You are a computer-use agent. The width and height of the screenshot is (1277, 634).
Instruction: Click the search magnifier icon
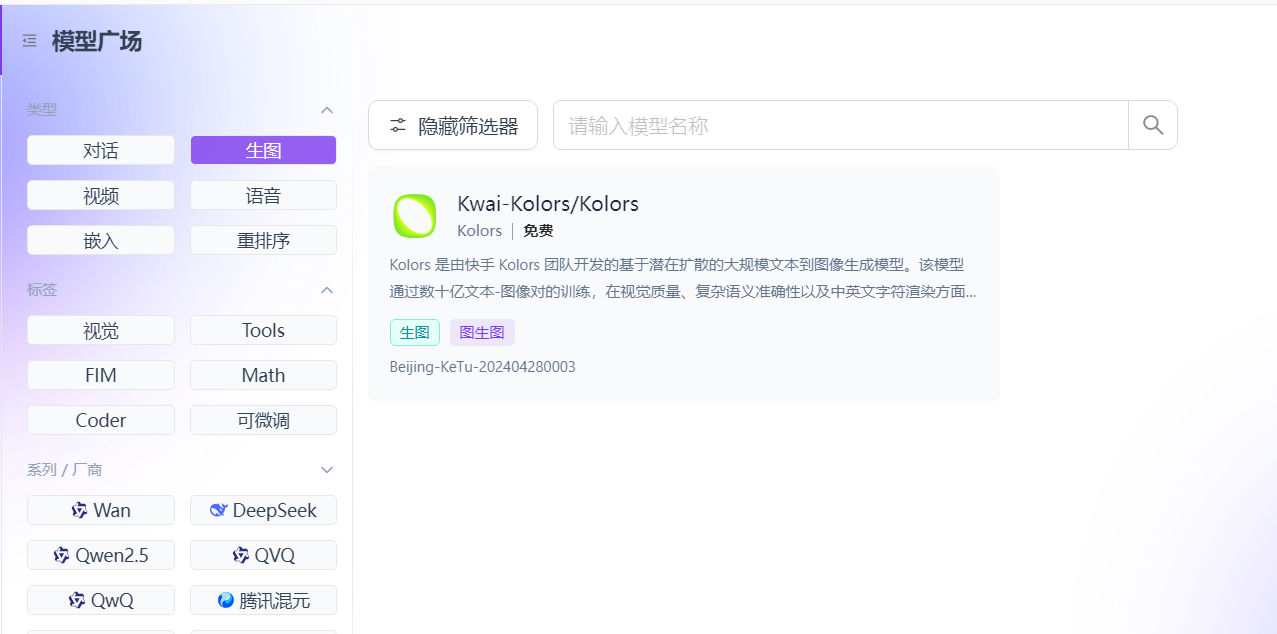(x=1153, y=125)
